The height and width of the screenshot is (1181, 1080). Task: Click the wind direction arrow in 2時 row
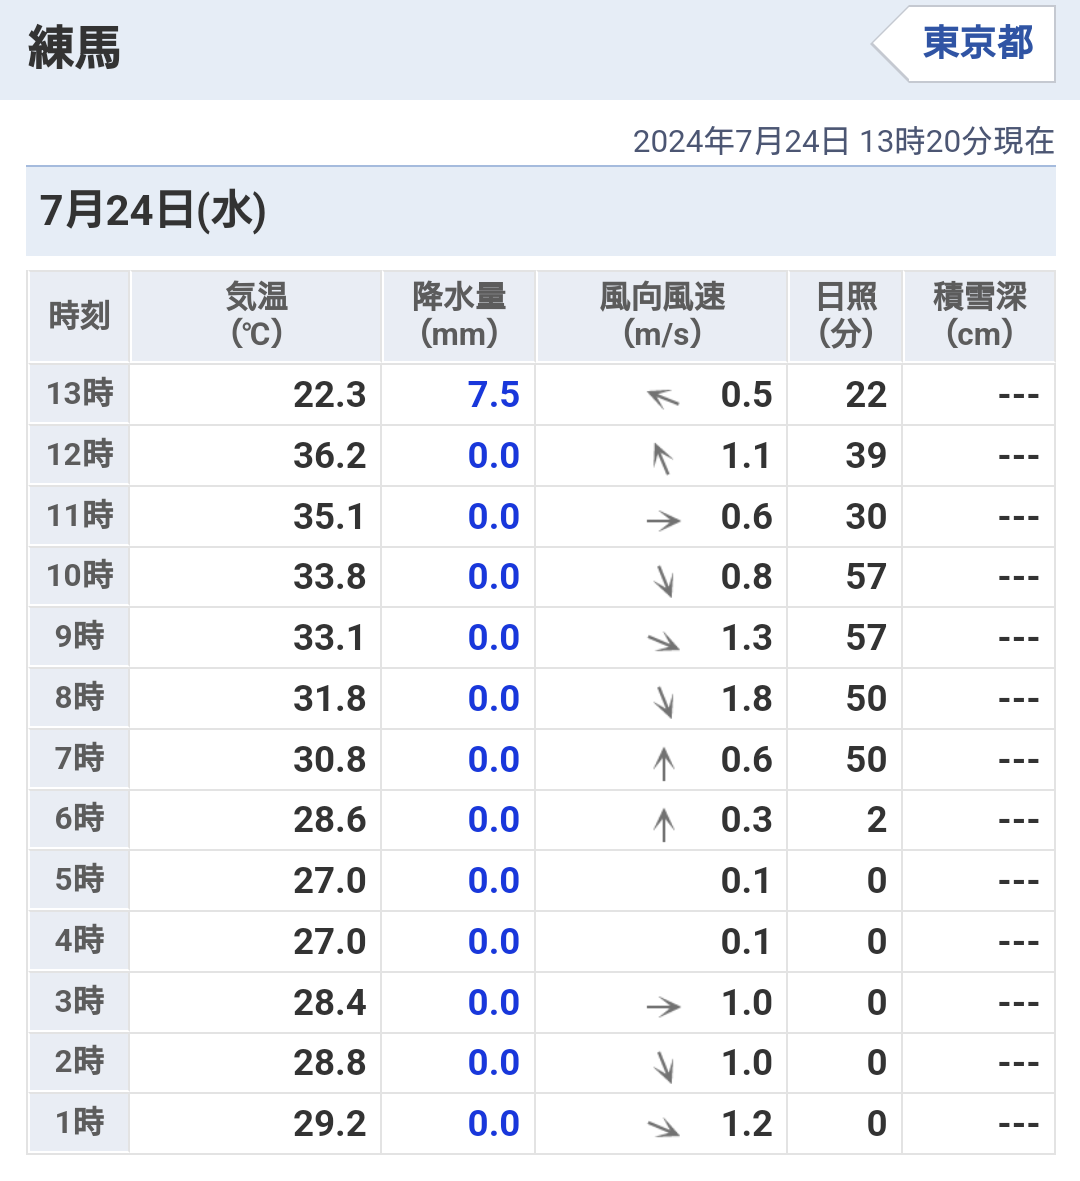click(663, 1067)
